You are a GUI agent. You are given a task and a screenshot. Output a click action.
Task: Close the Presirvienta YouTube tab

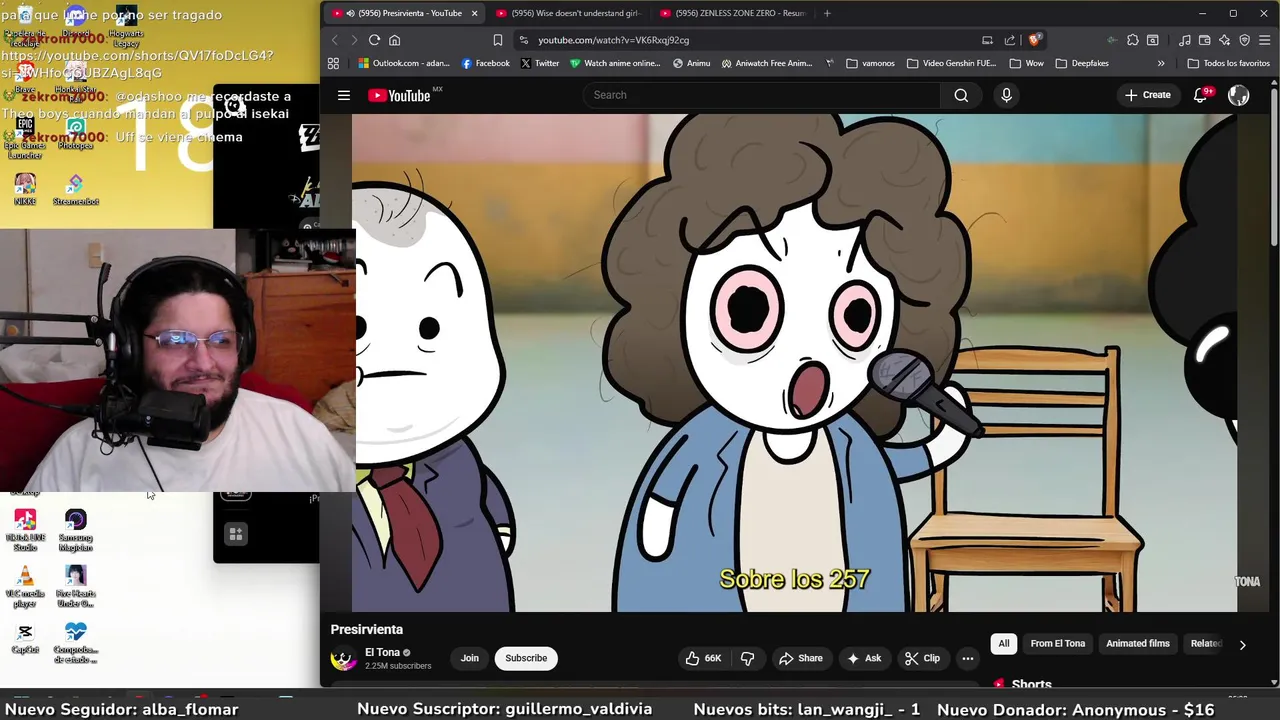474,13
